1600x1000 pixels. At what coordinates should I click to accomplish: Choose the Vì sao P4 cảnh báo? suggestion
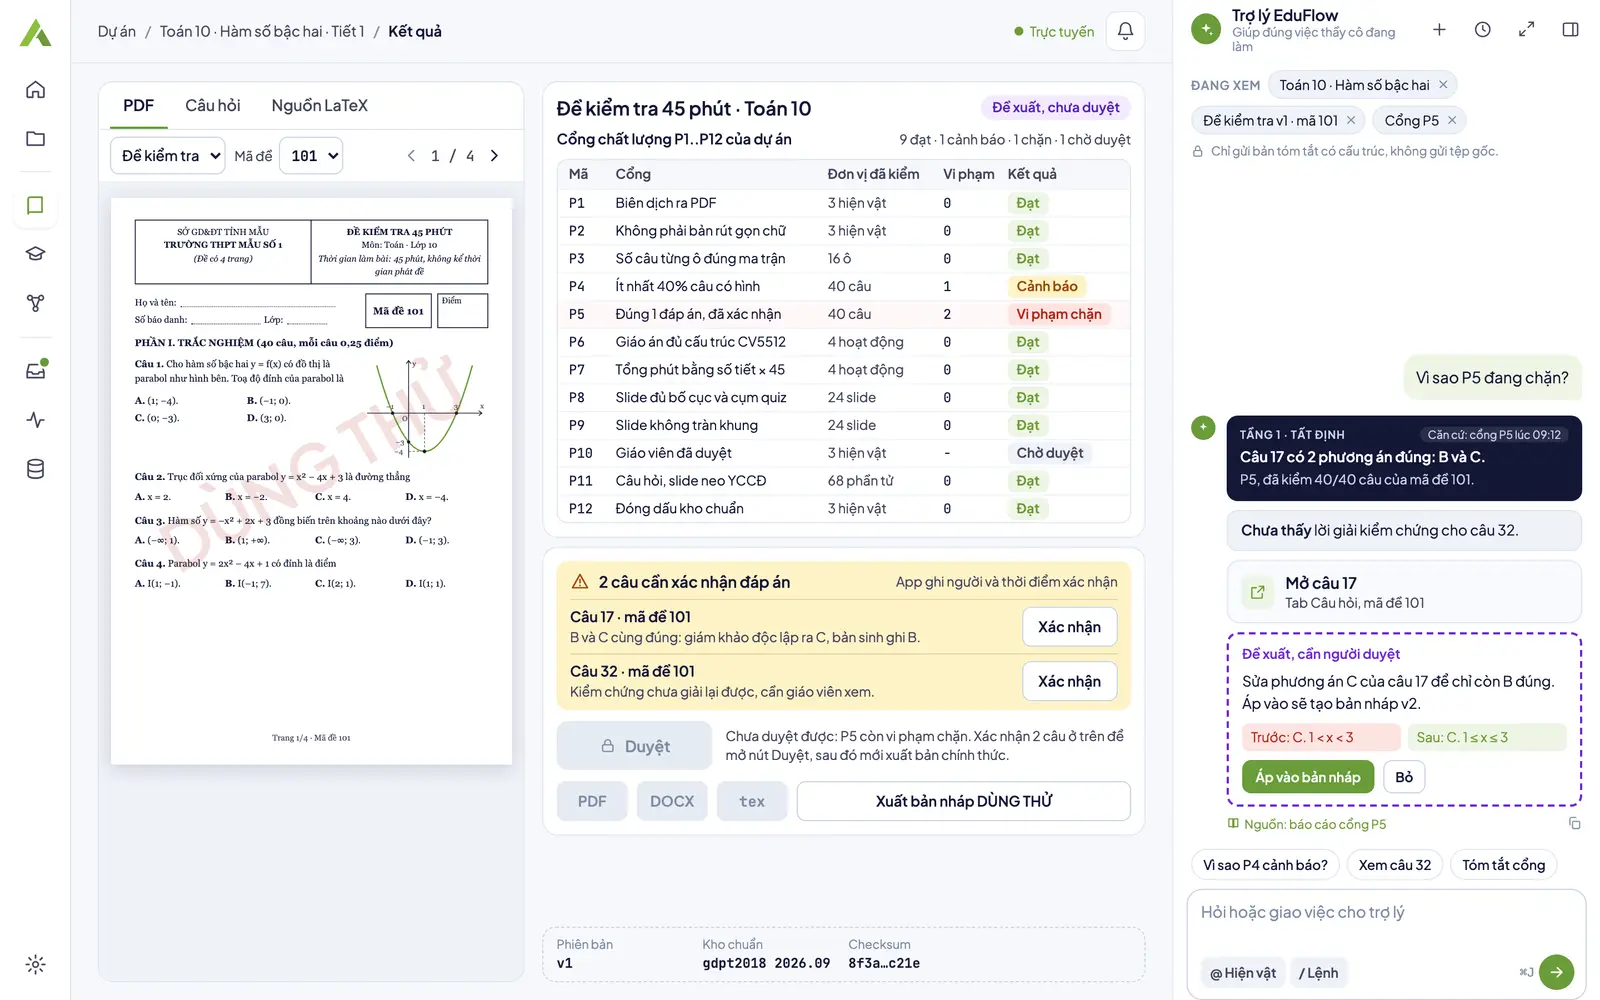pyautogui.click(x=1265, y=865)
